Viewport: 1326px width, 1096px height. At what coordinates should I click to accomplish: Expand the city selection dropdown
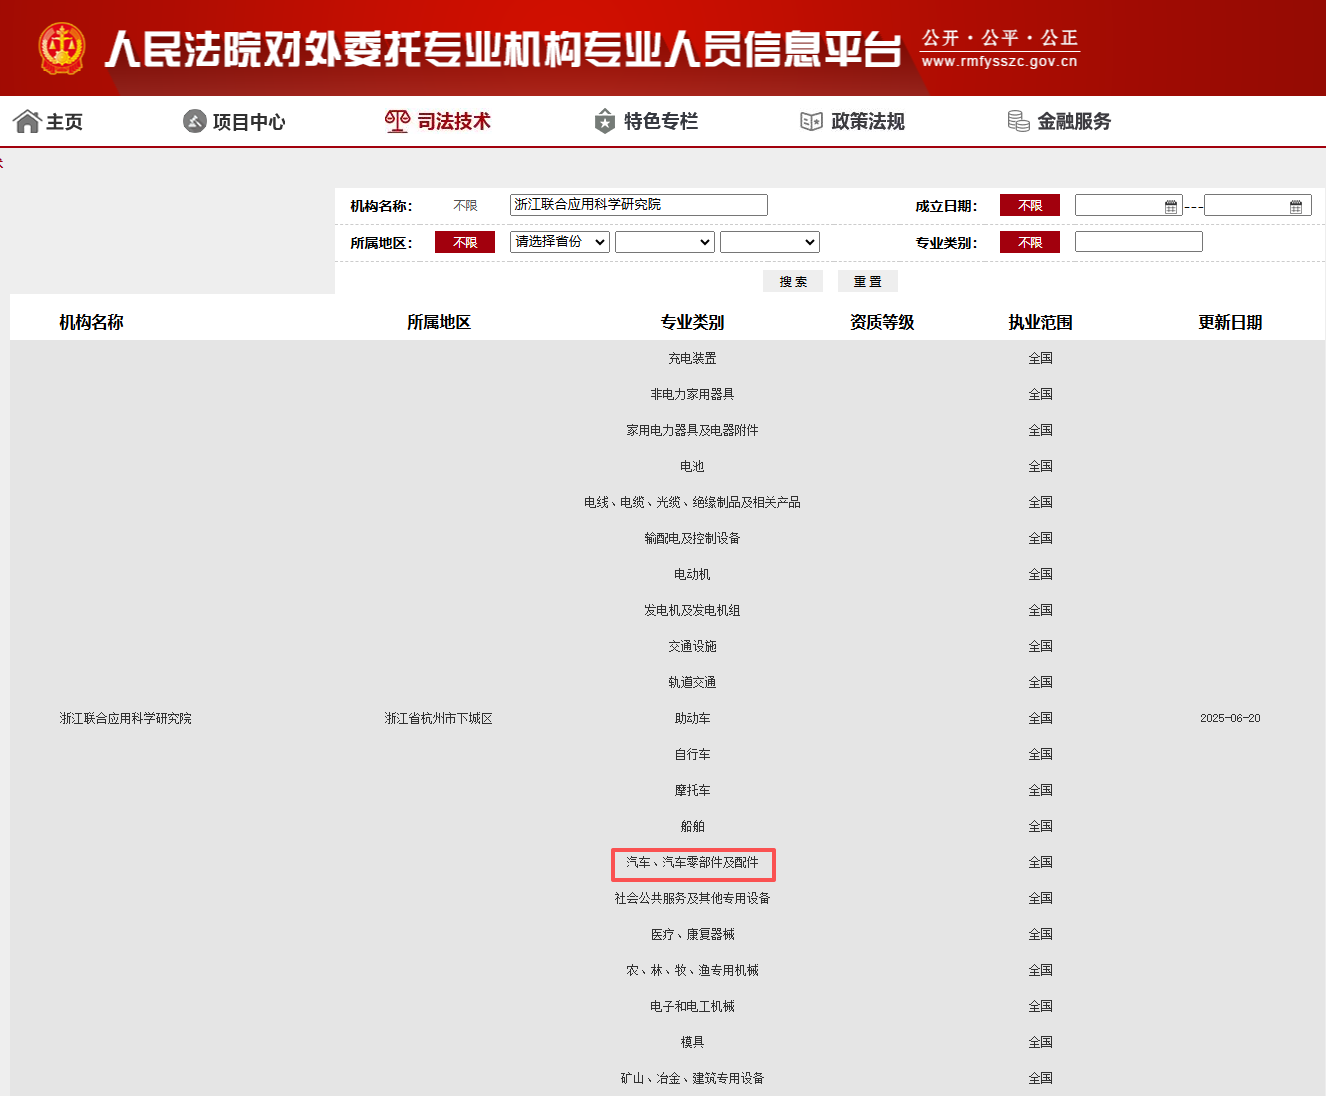[664, 241]
